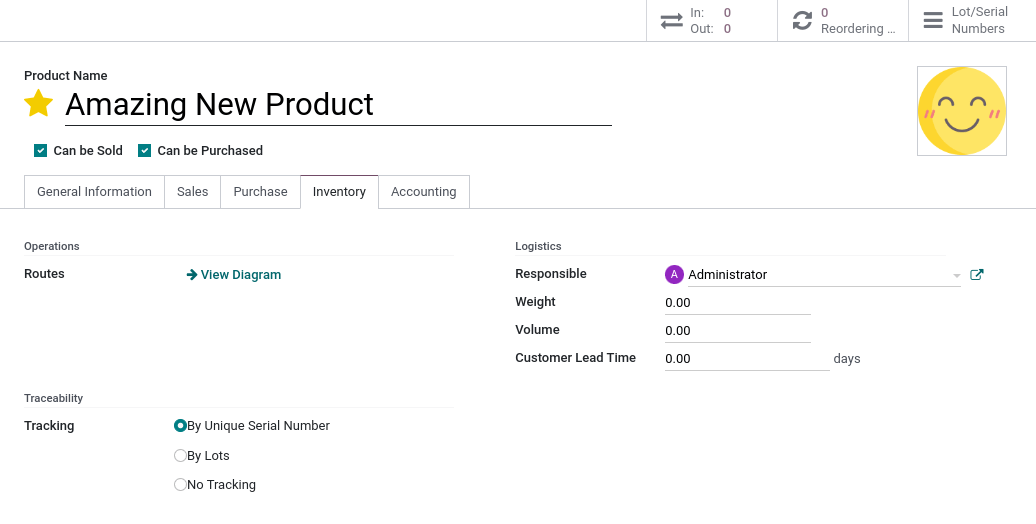The image size is (1036, 524).
Task: Click the View Diagram link
Action: tap(240, 275)
